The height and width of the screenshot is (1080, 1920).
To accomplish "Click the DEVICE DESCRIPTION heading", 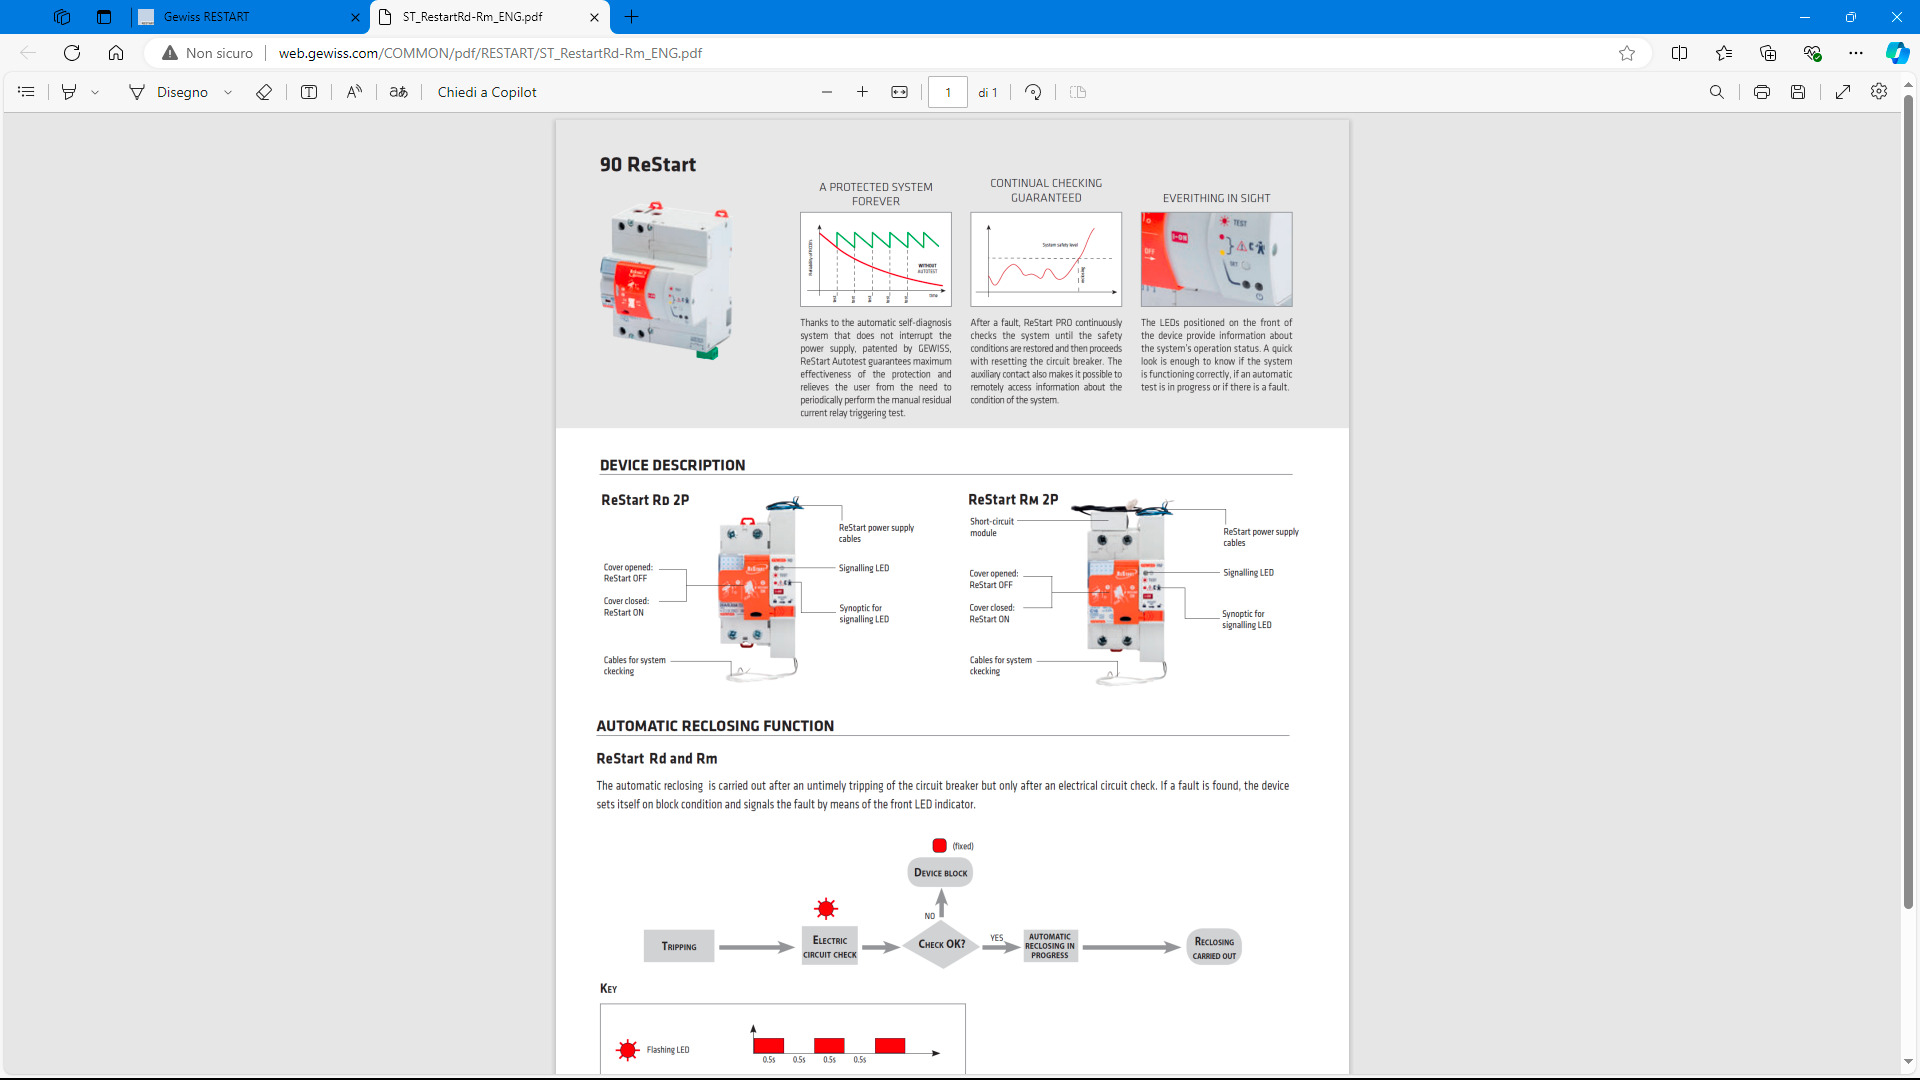I will (x=672, y=465).
